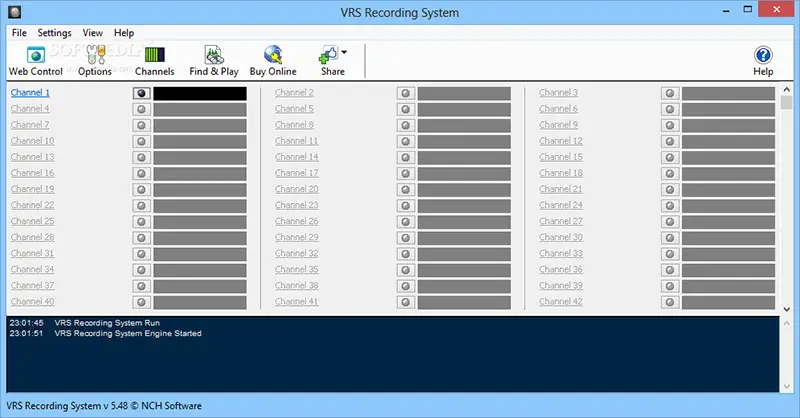This screenshot has width=800, height=418.
Task: Click the Channel 1 black level meter
Action: point(200,93)
